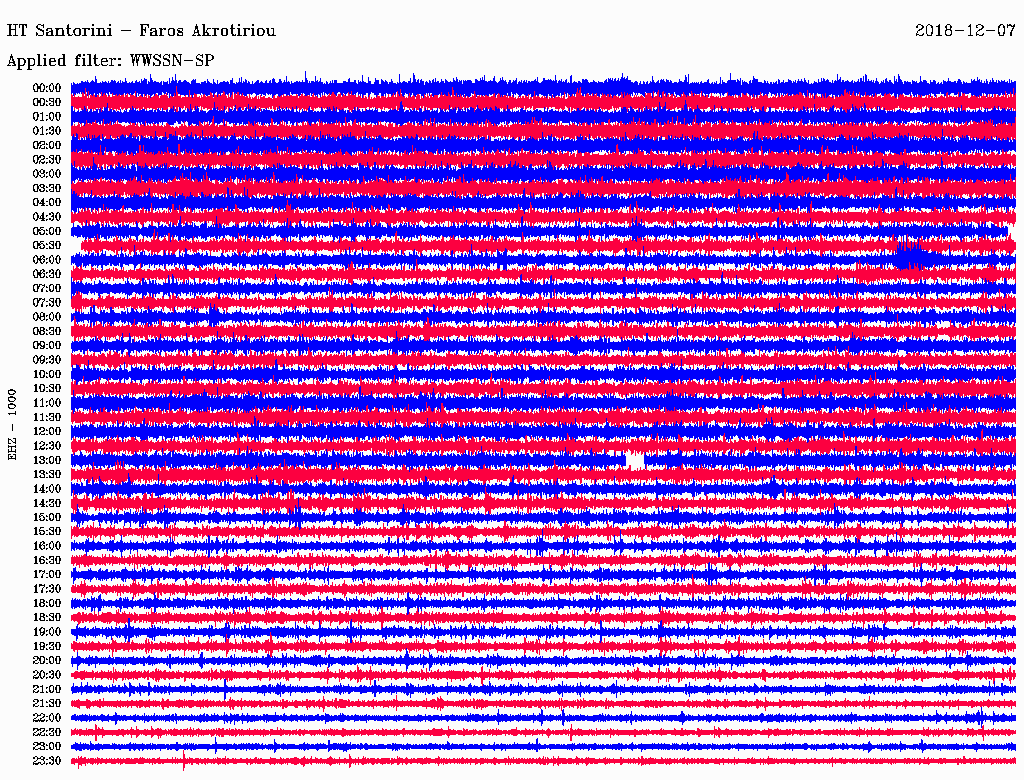
Task: Select the 05:30 time label
Action: [x=47, y=246]
